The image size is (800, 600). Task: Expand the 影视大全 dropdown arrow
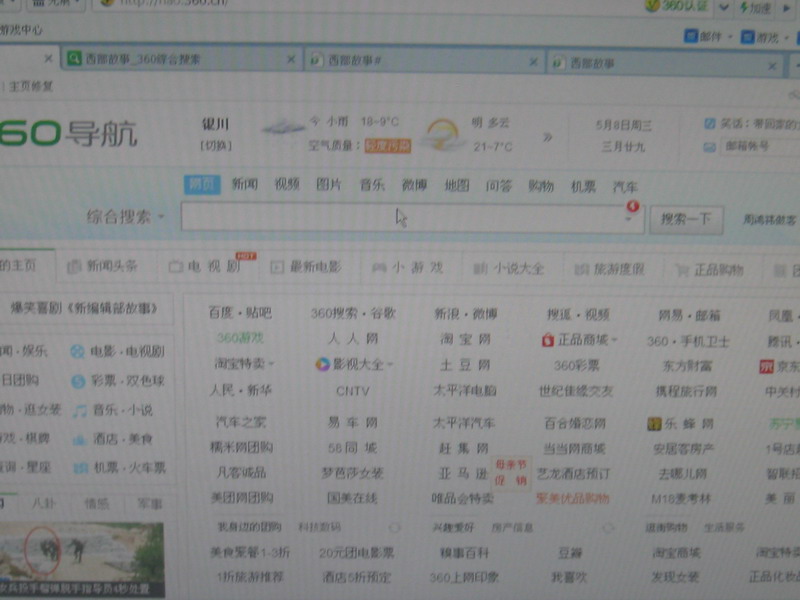point(390,364)
